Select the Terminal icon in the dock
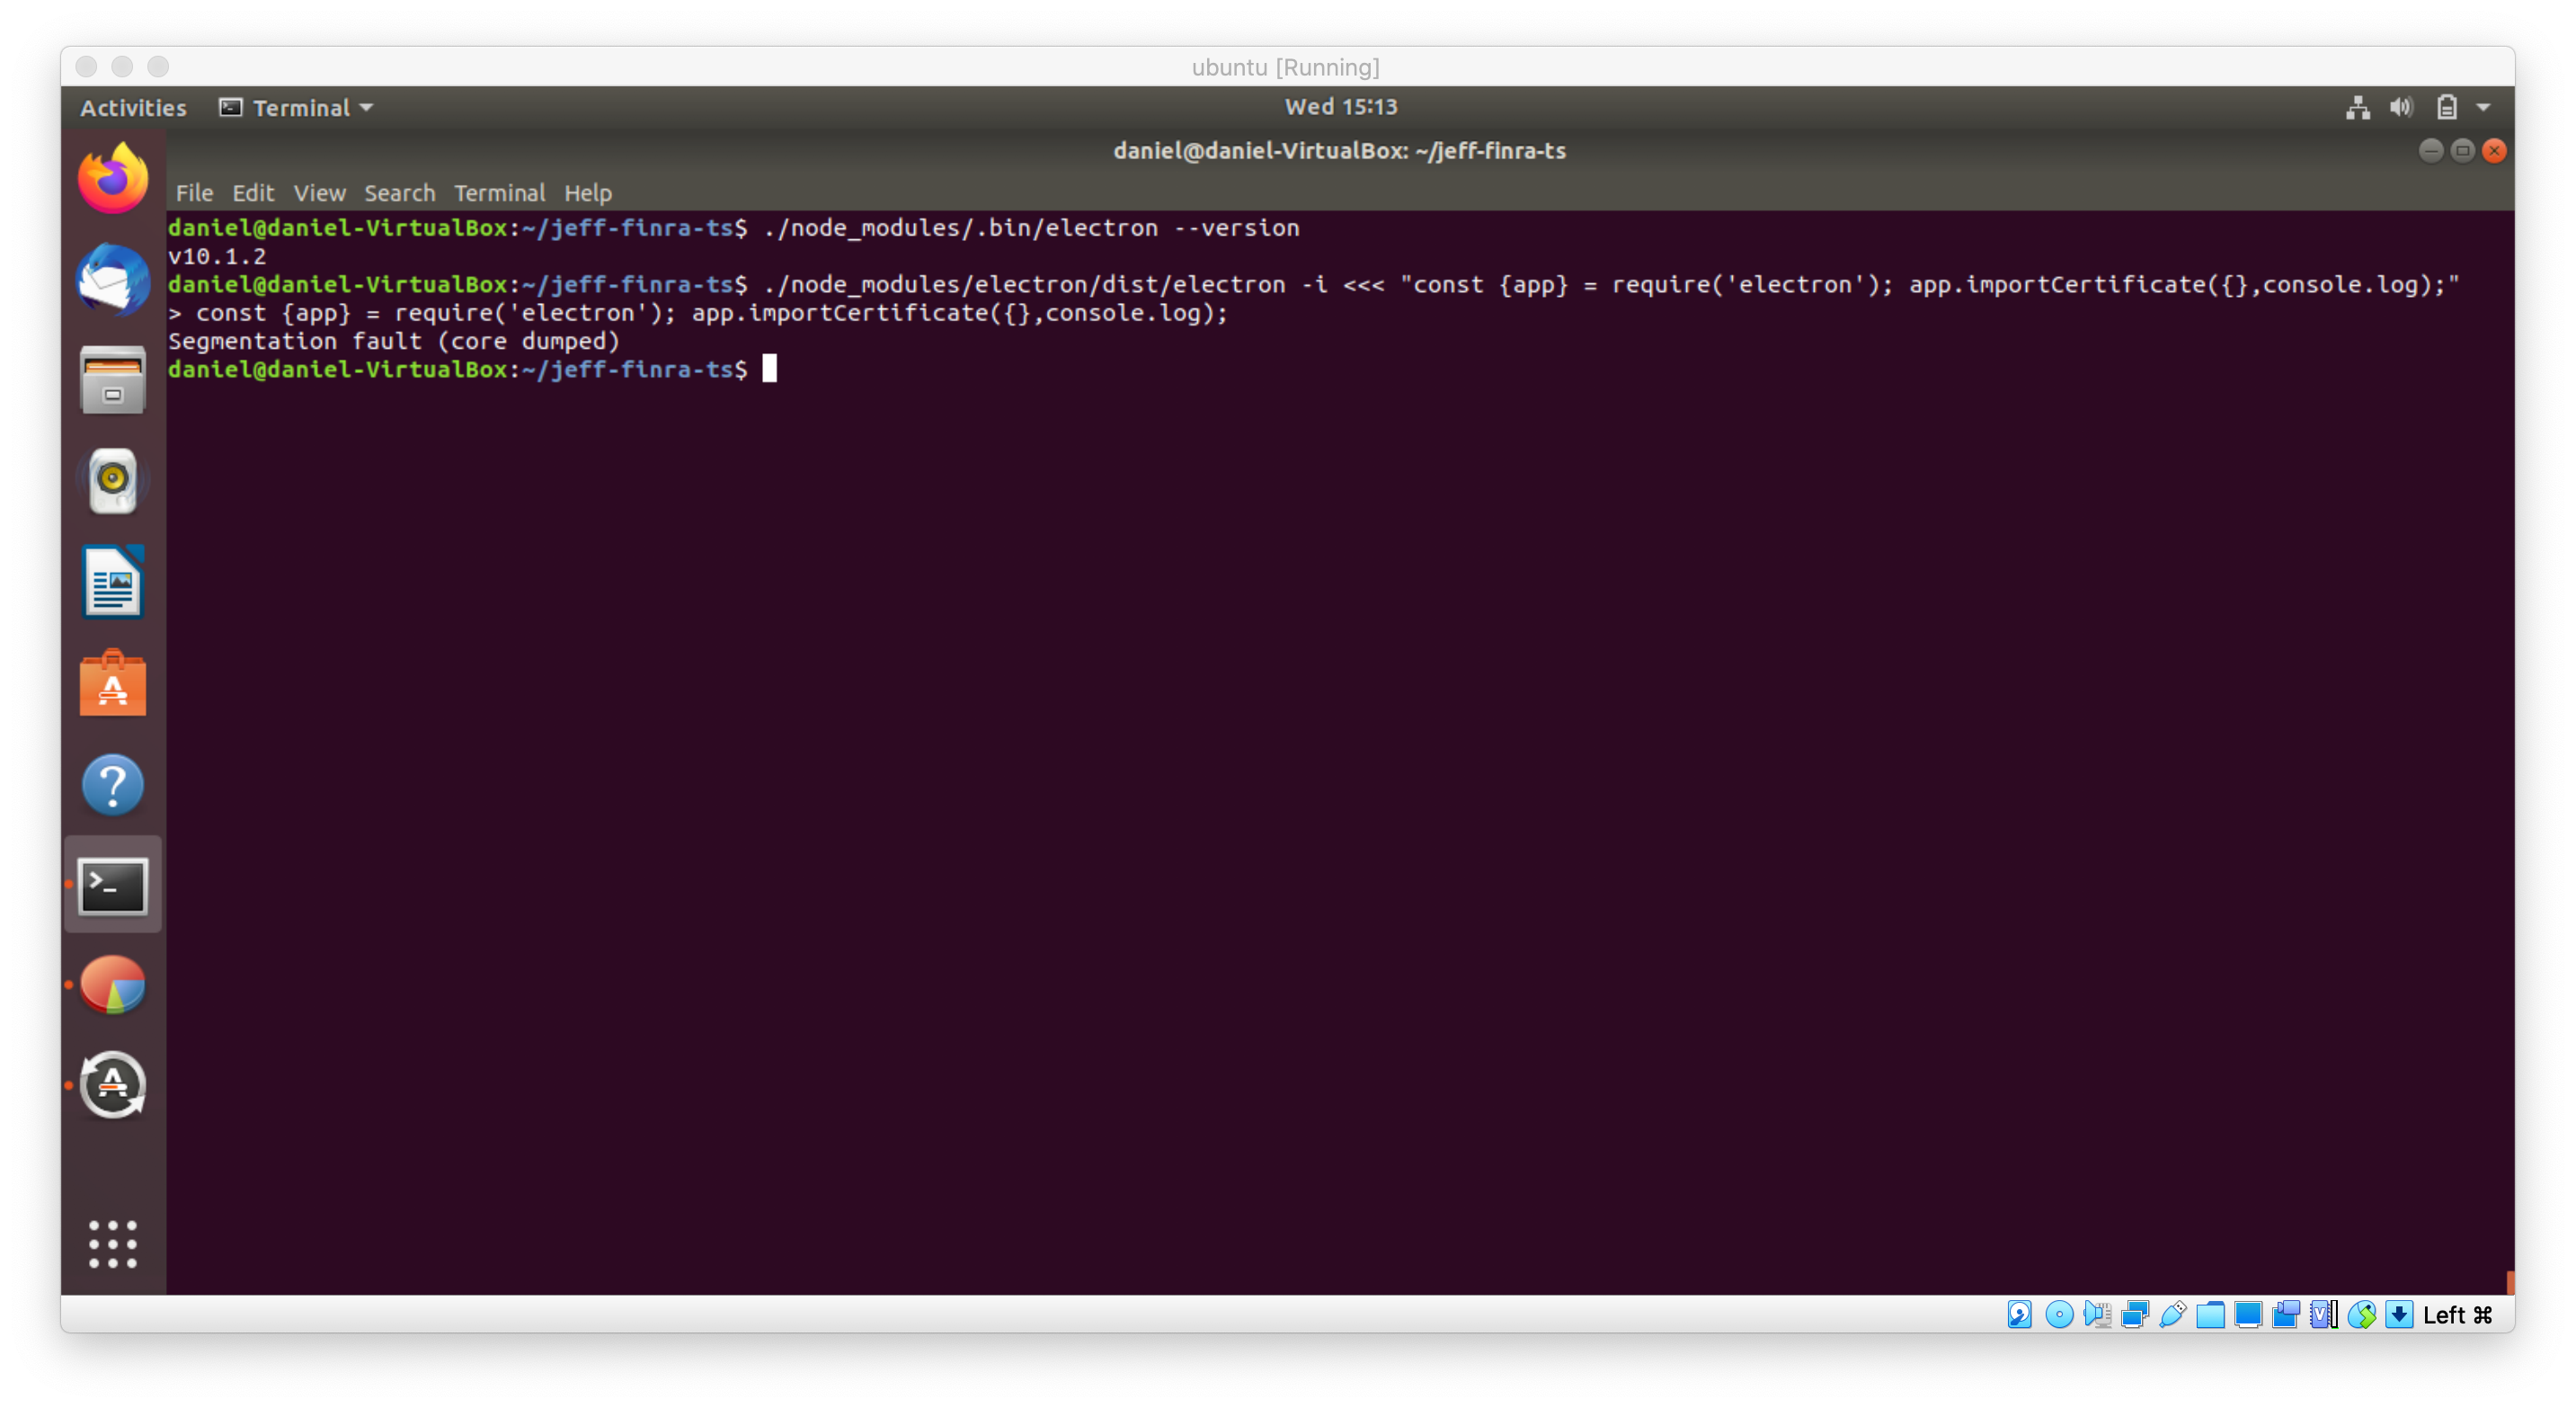This screenshot has width=2576, height=1408. click(x=111, y=884)
